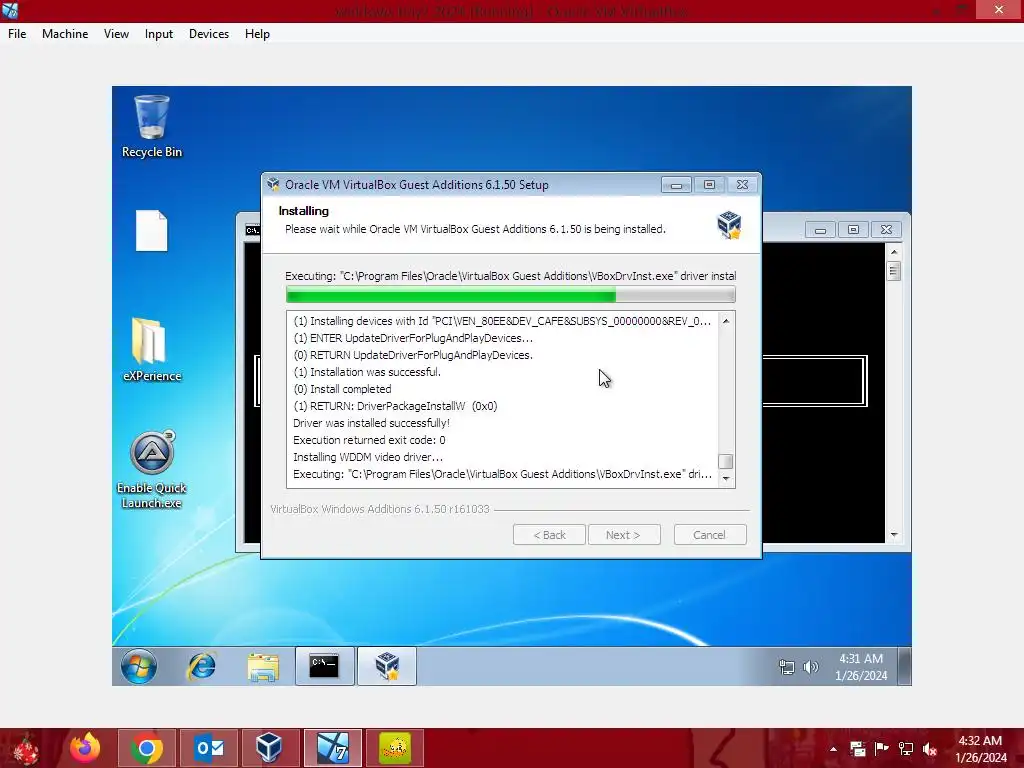Click the install log scrollbar thumb
This screenshot has width=1024, height=768.
(726, 461)
